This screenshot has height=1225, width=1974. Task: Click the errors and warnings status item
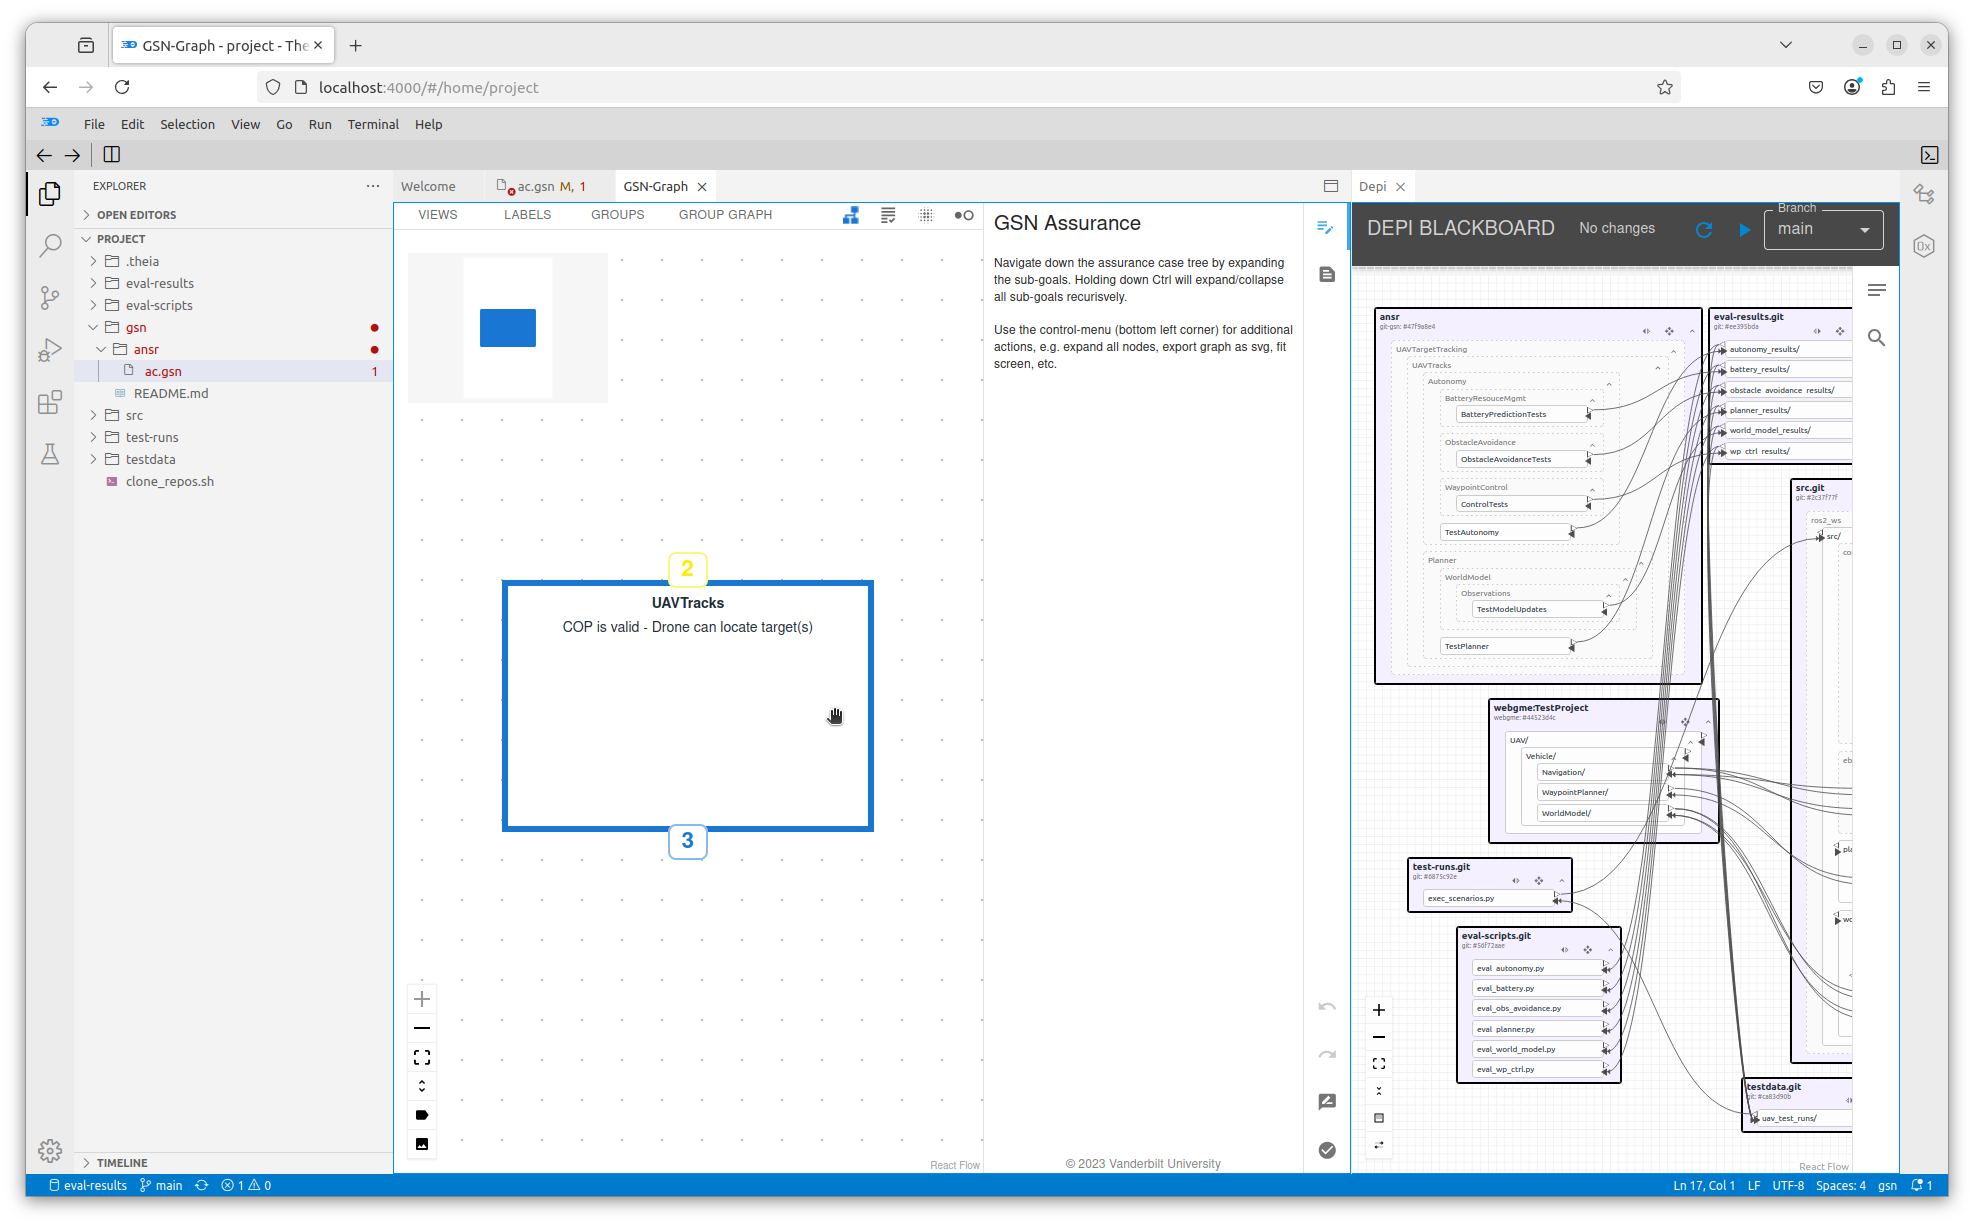point(246,1185)
